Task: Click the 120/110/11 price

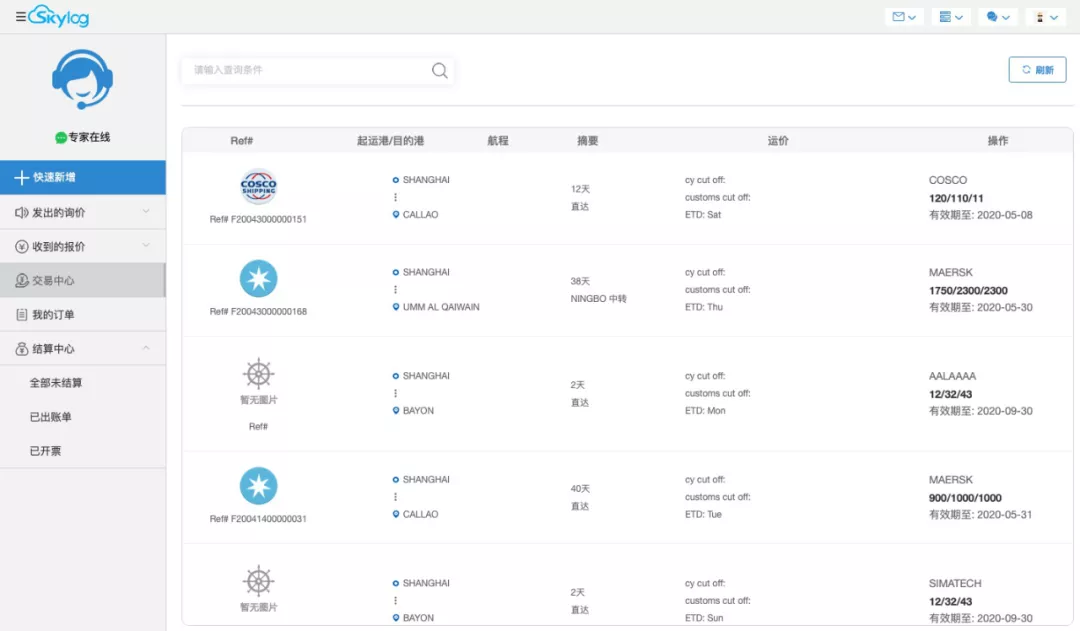Action: tap(956, 198)
